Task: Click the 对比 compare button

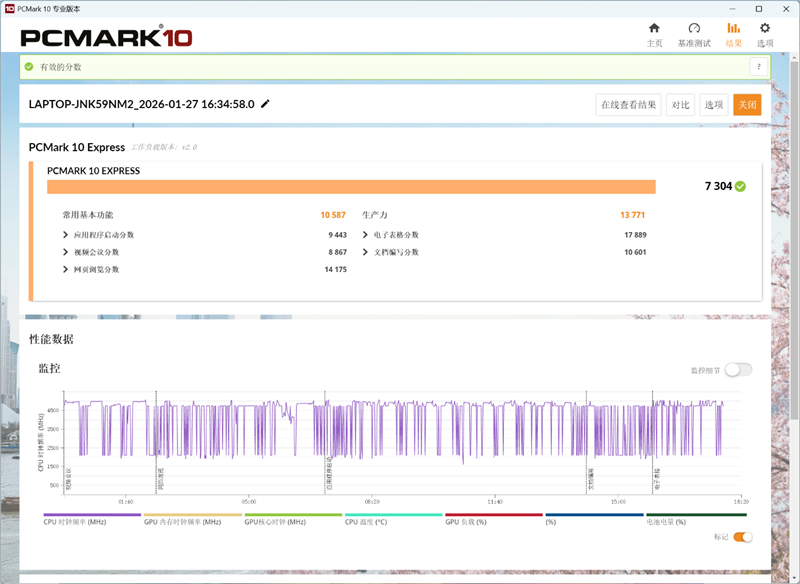Action: point(680,105)
